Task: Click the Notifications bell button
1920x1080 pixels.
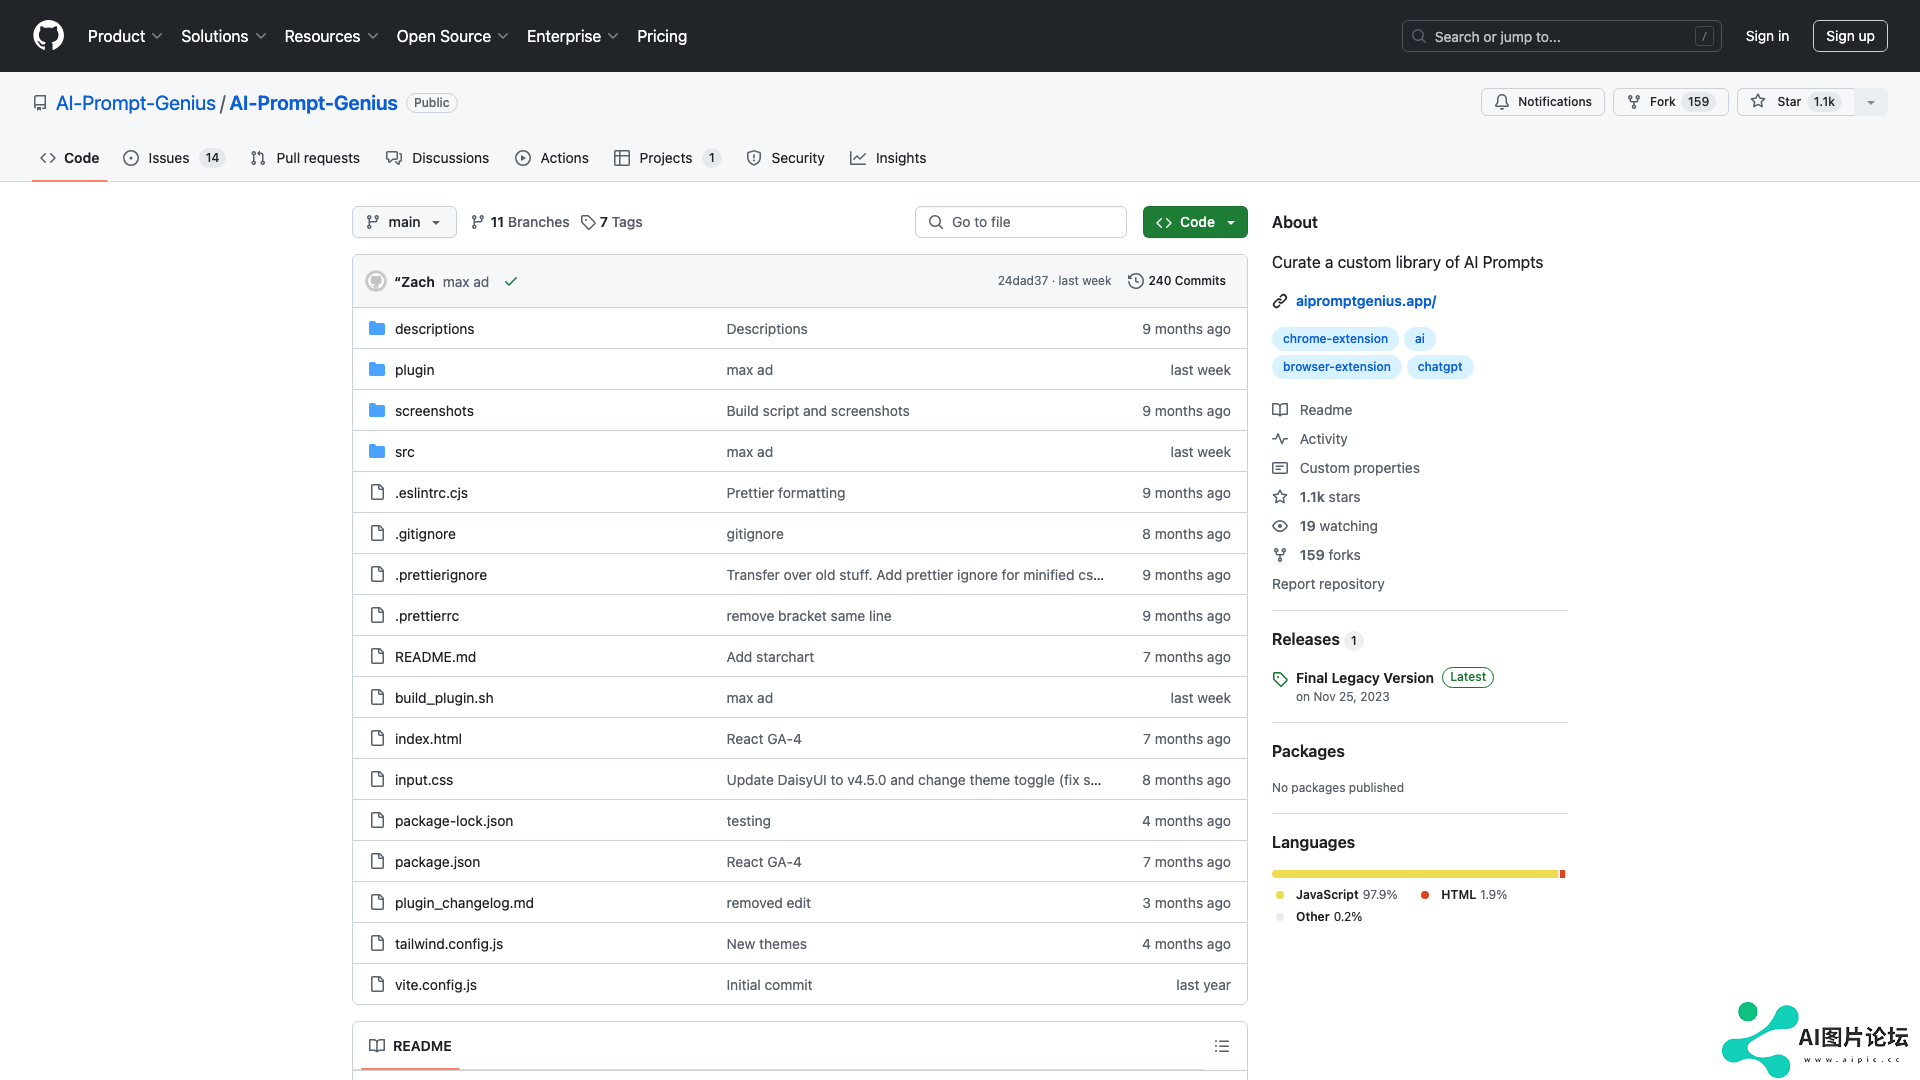Action: tap(1542, 102)
